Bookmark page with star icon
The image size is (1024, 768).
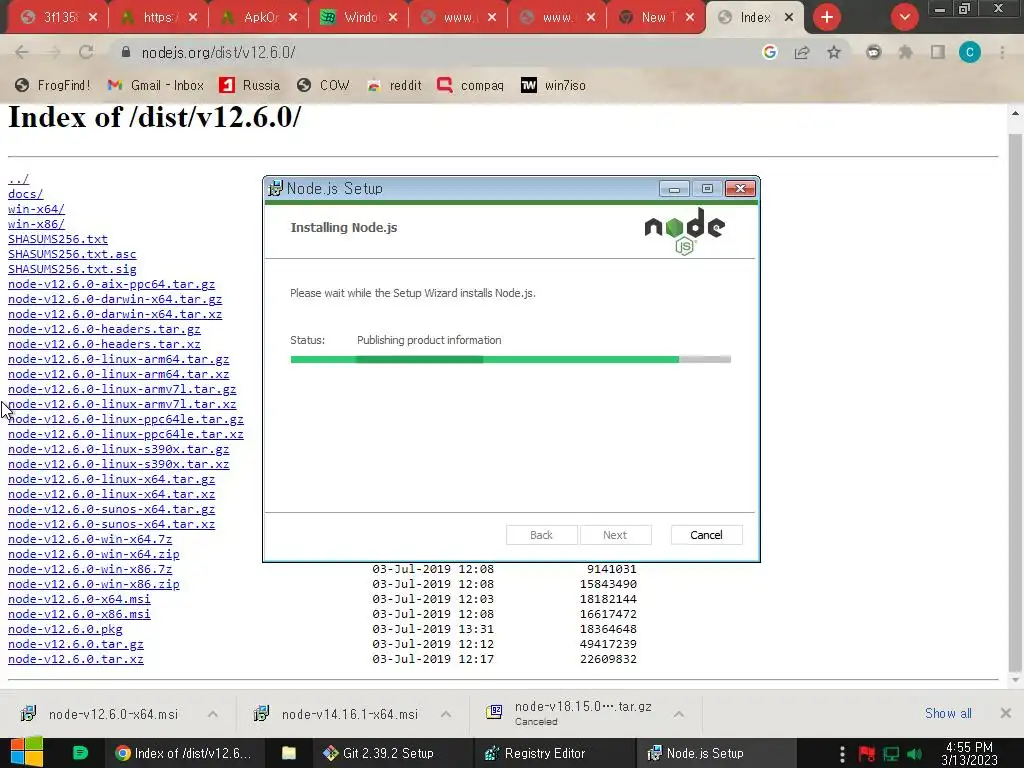(834, 52)
